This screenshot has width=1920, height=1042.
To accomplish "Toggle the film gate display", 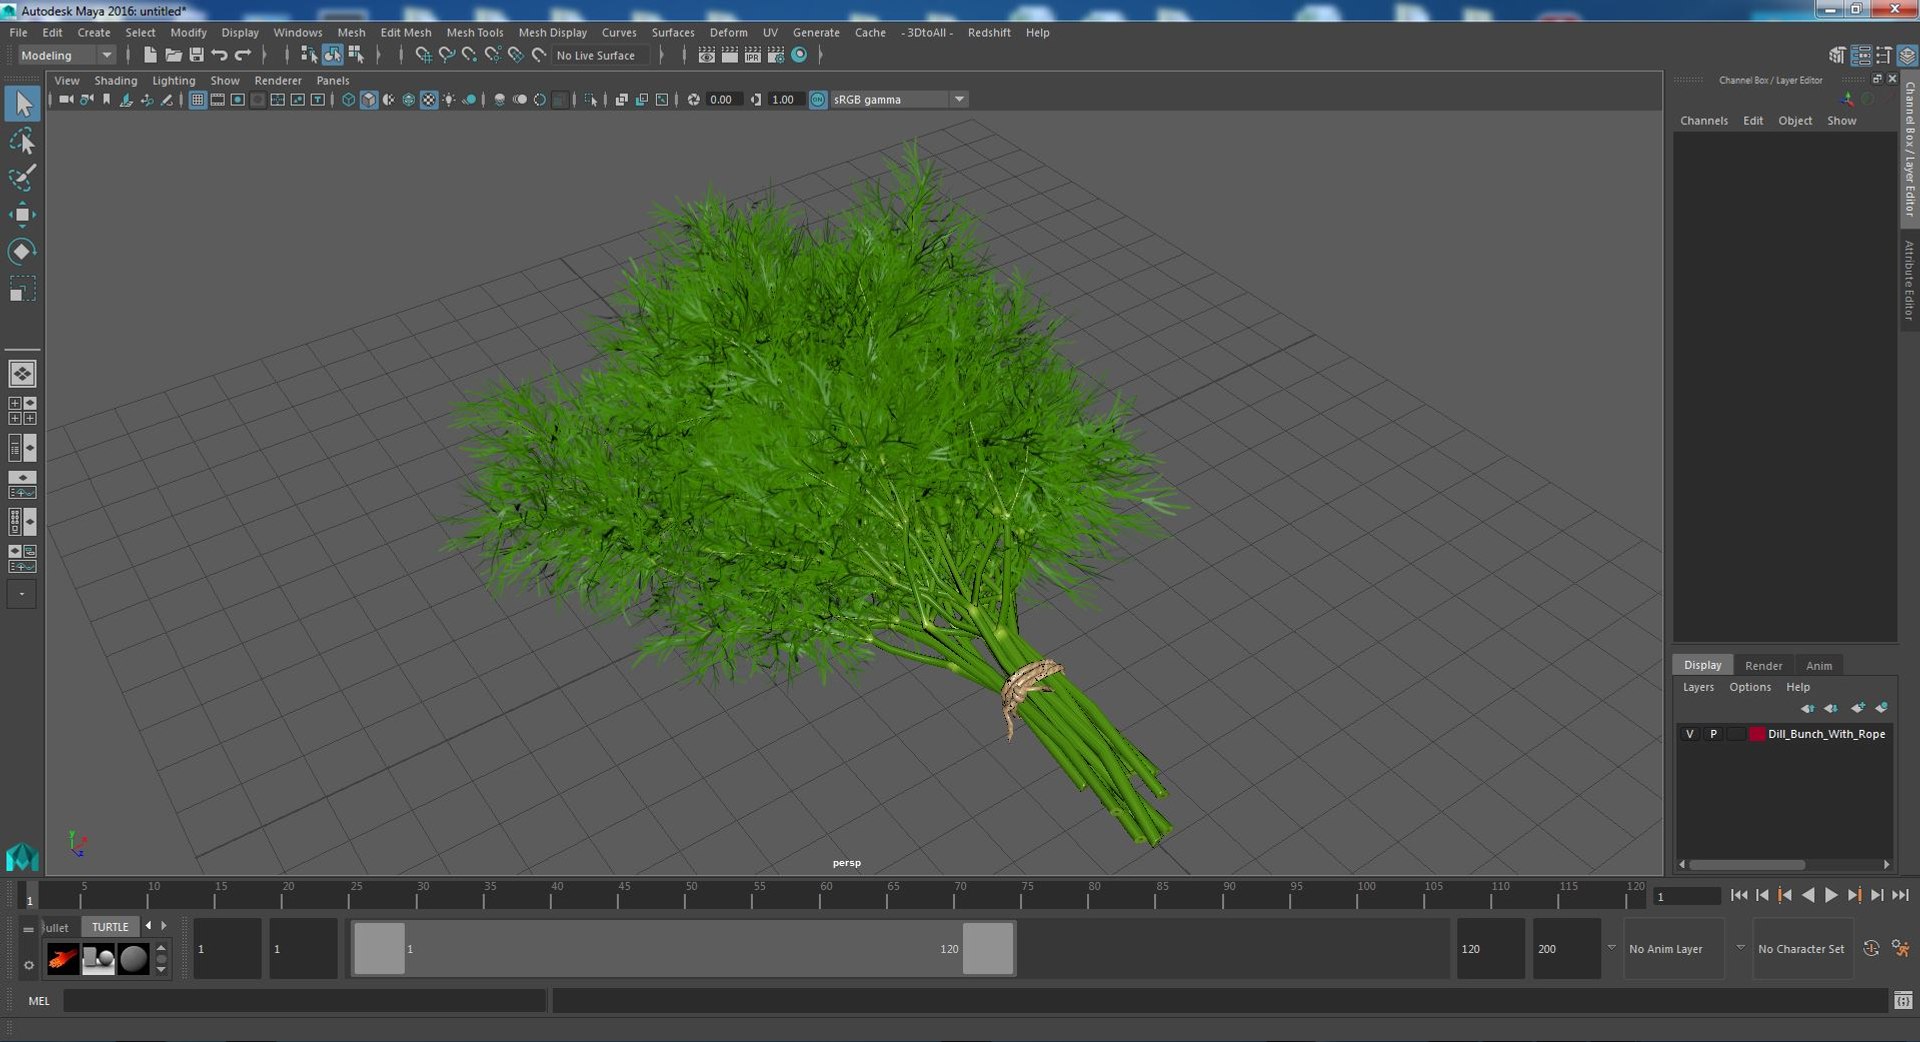I will 217,99.
